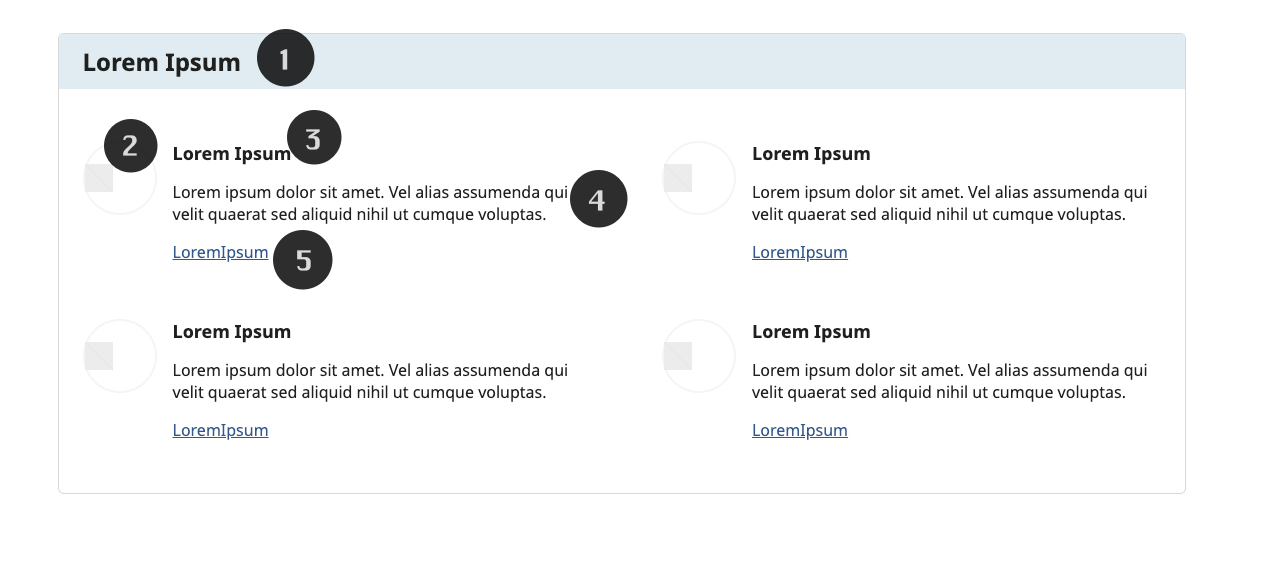Screen dimensions: 1274x583
Task: Click the circular image placeholder in bottom-right card
Action: (x=699, y=356)
